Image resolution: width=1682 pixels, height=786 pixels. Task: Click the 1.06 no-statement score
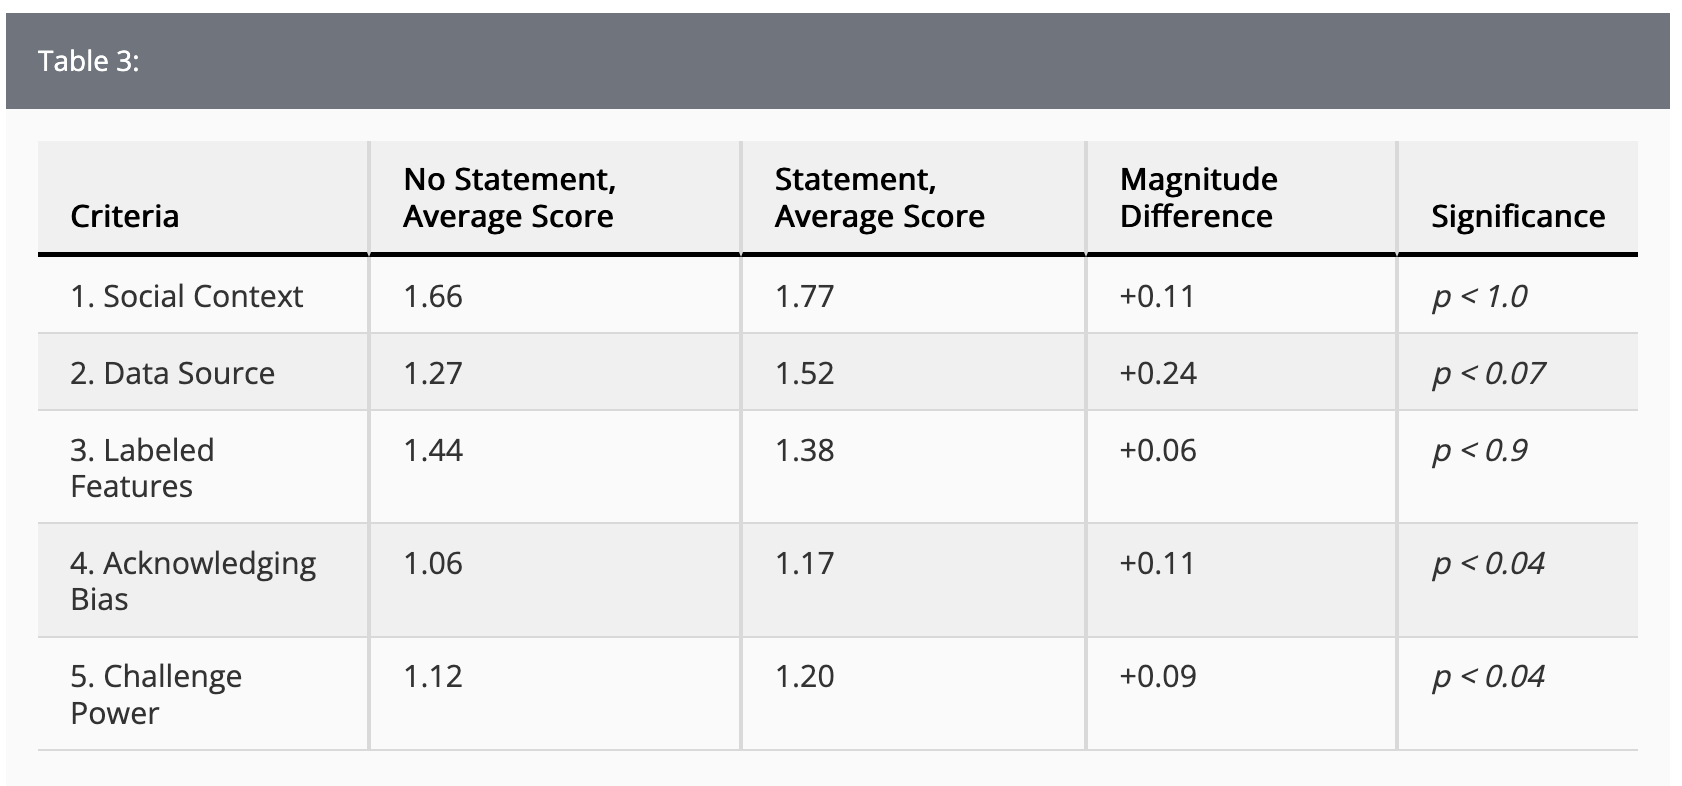[x=433, y=563]
